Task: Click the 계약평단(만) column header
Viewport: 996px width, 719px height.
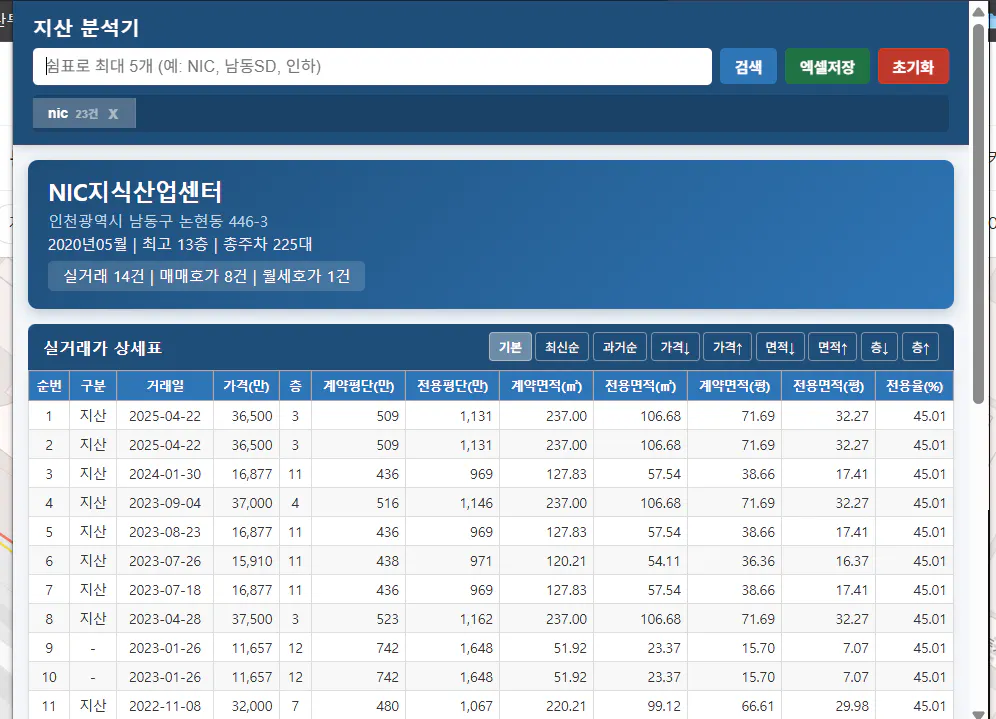Action: pos(359,386)
